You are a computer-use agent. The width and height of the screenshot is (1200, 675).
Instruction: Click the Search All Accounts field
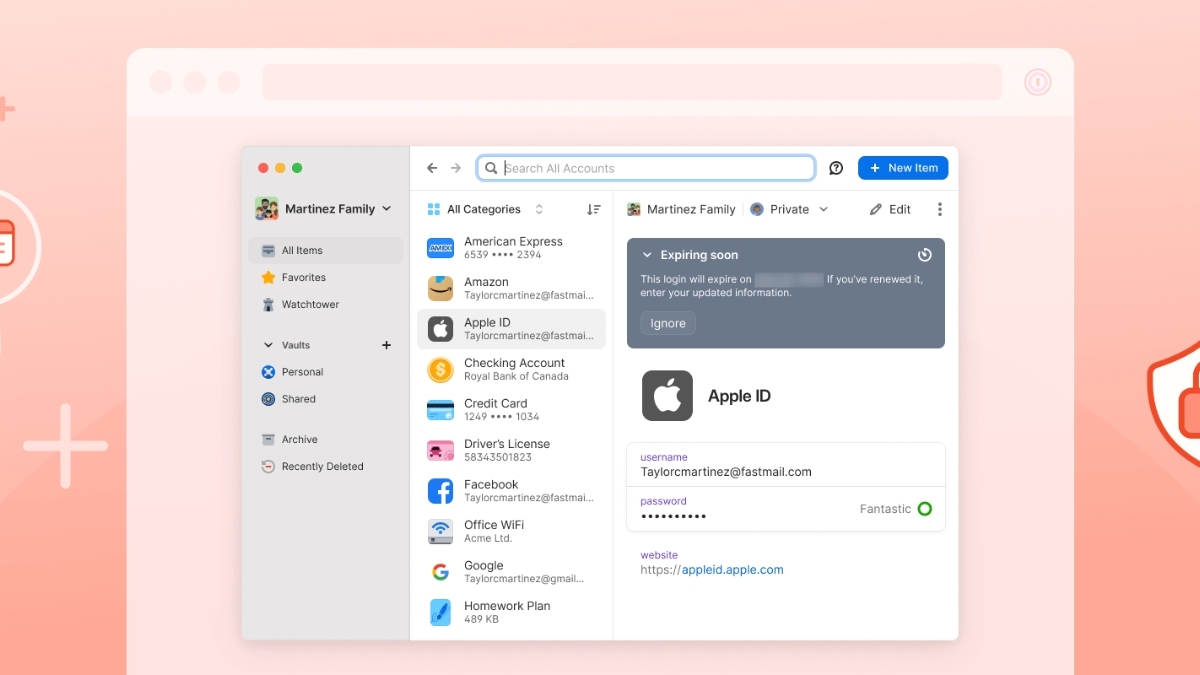646,168
